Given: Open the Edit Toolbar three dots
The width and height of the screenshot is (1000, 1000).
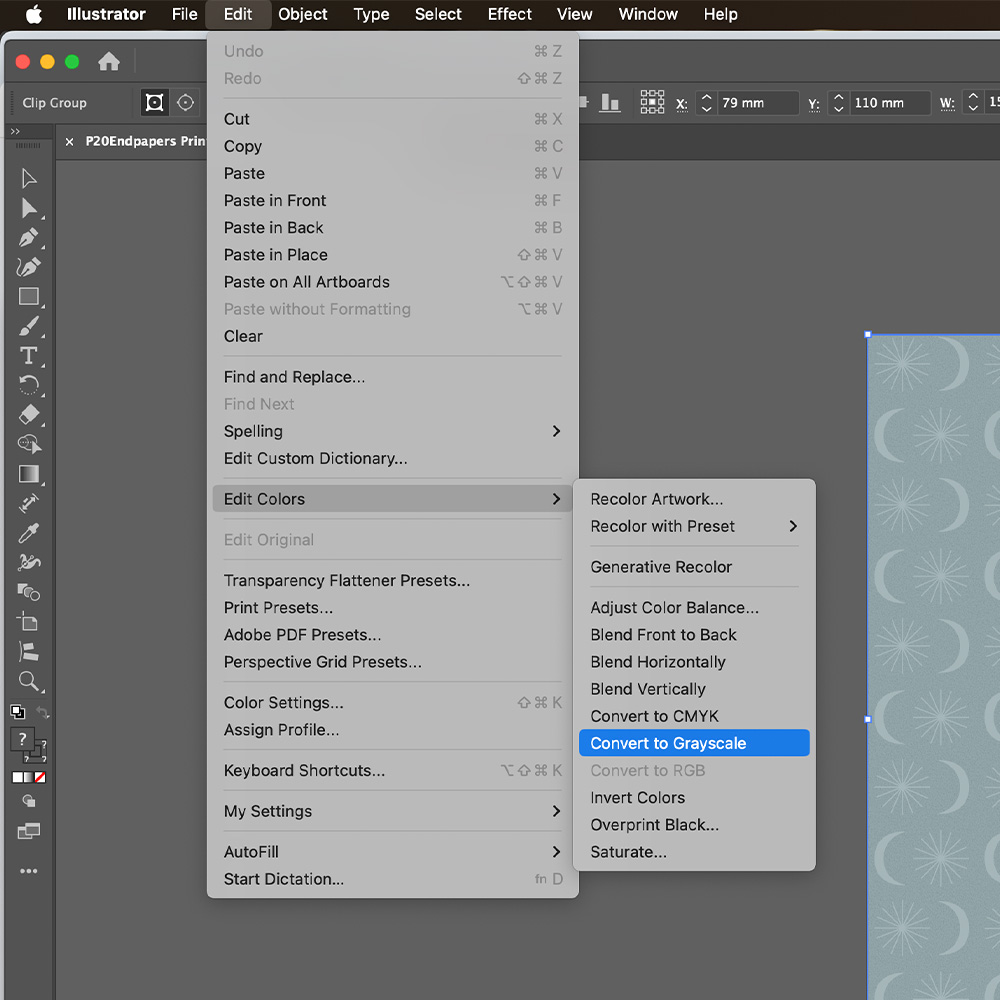Looking at the screenshot, I should [29, 871].
